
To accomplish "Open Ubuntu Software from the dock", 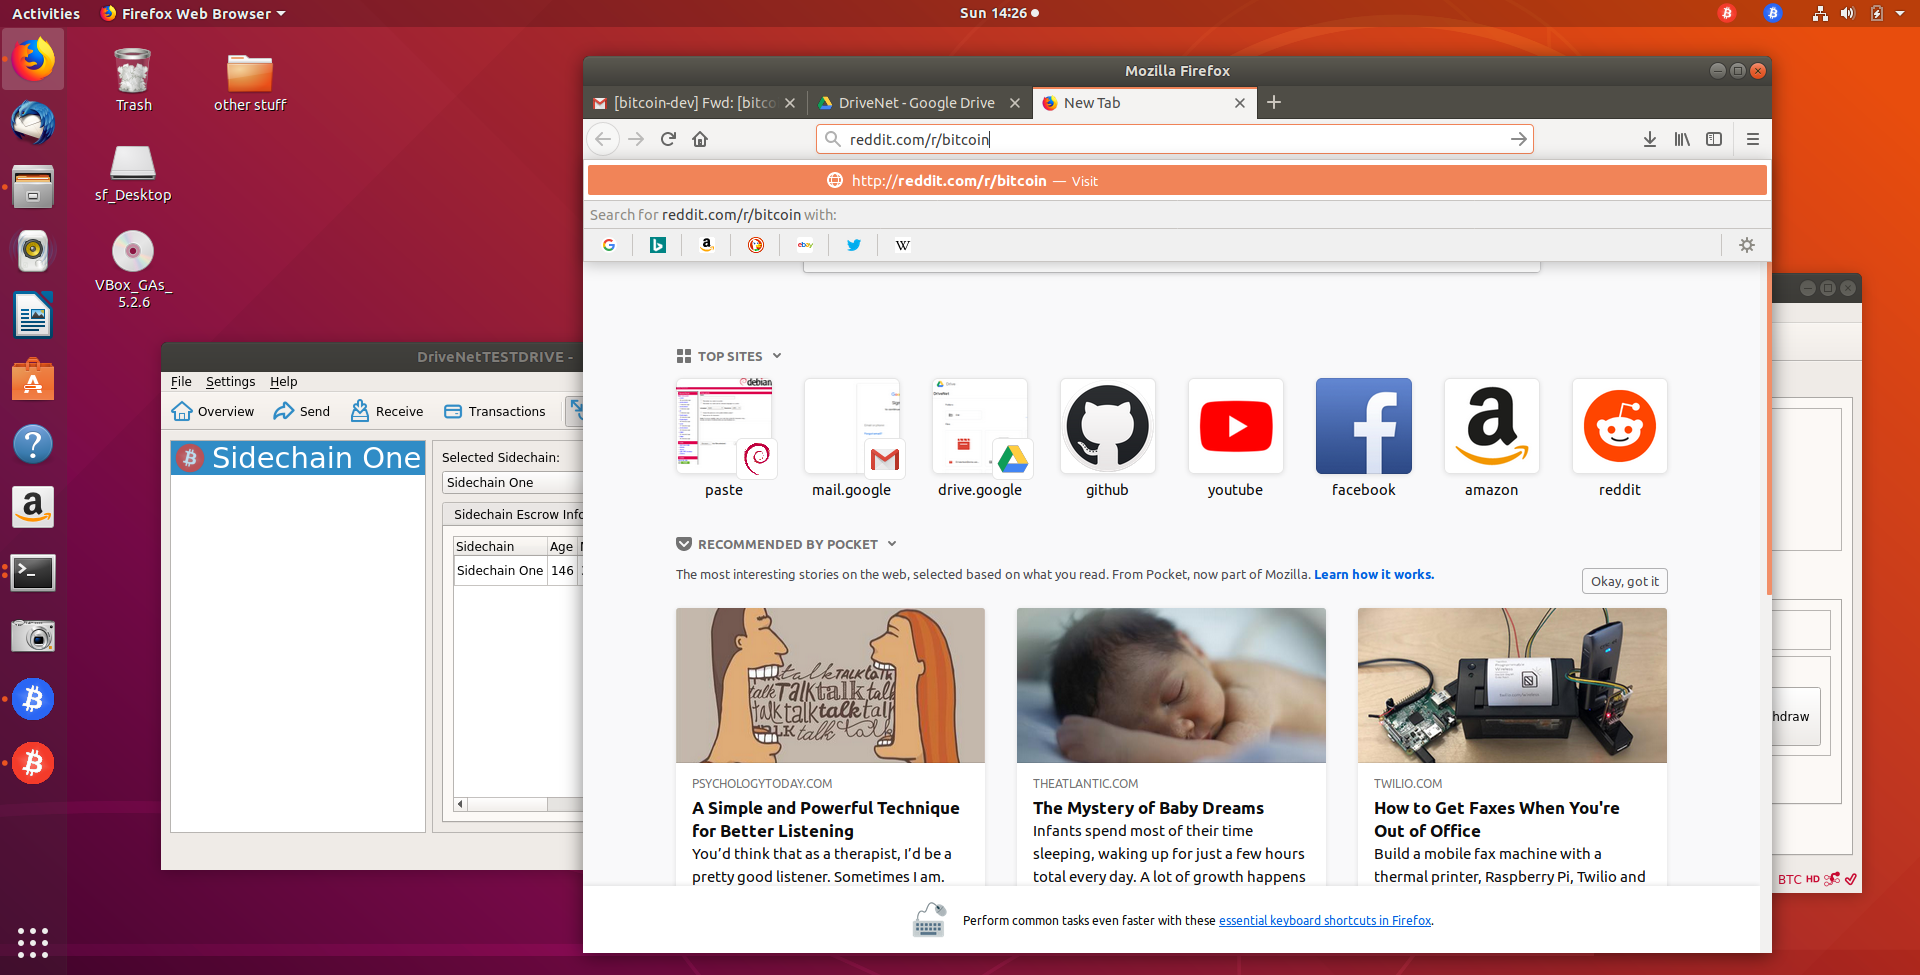I will coord(33,380).
